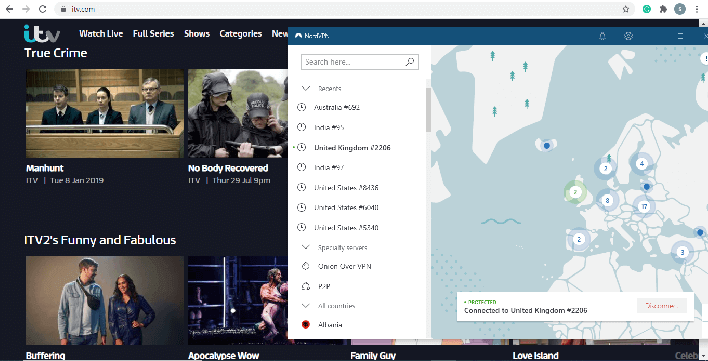This screenshot has height=361, width=708.
Task: Collapse the Specialty servers section chevron
Action: tap(306, 247)
